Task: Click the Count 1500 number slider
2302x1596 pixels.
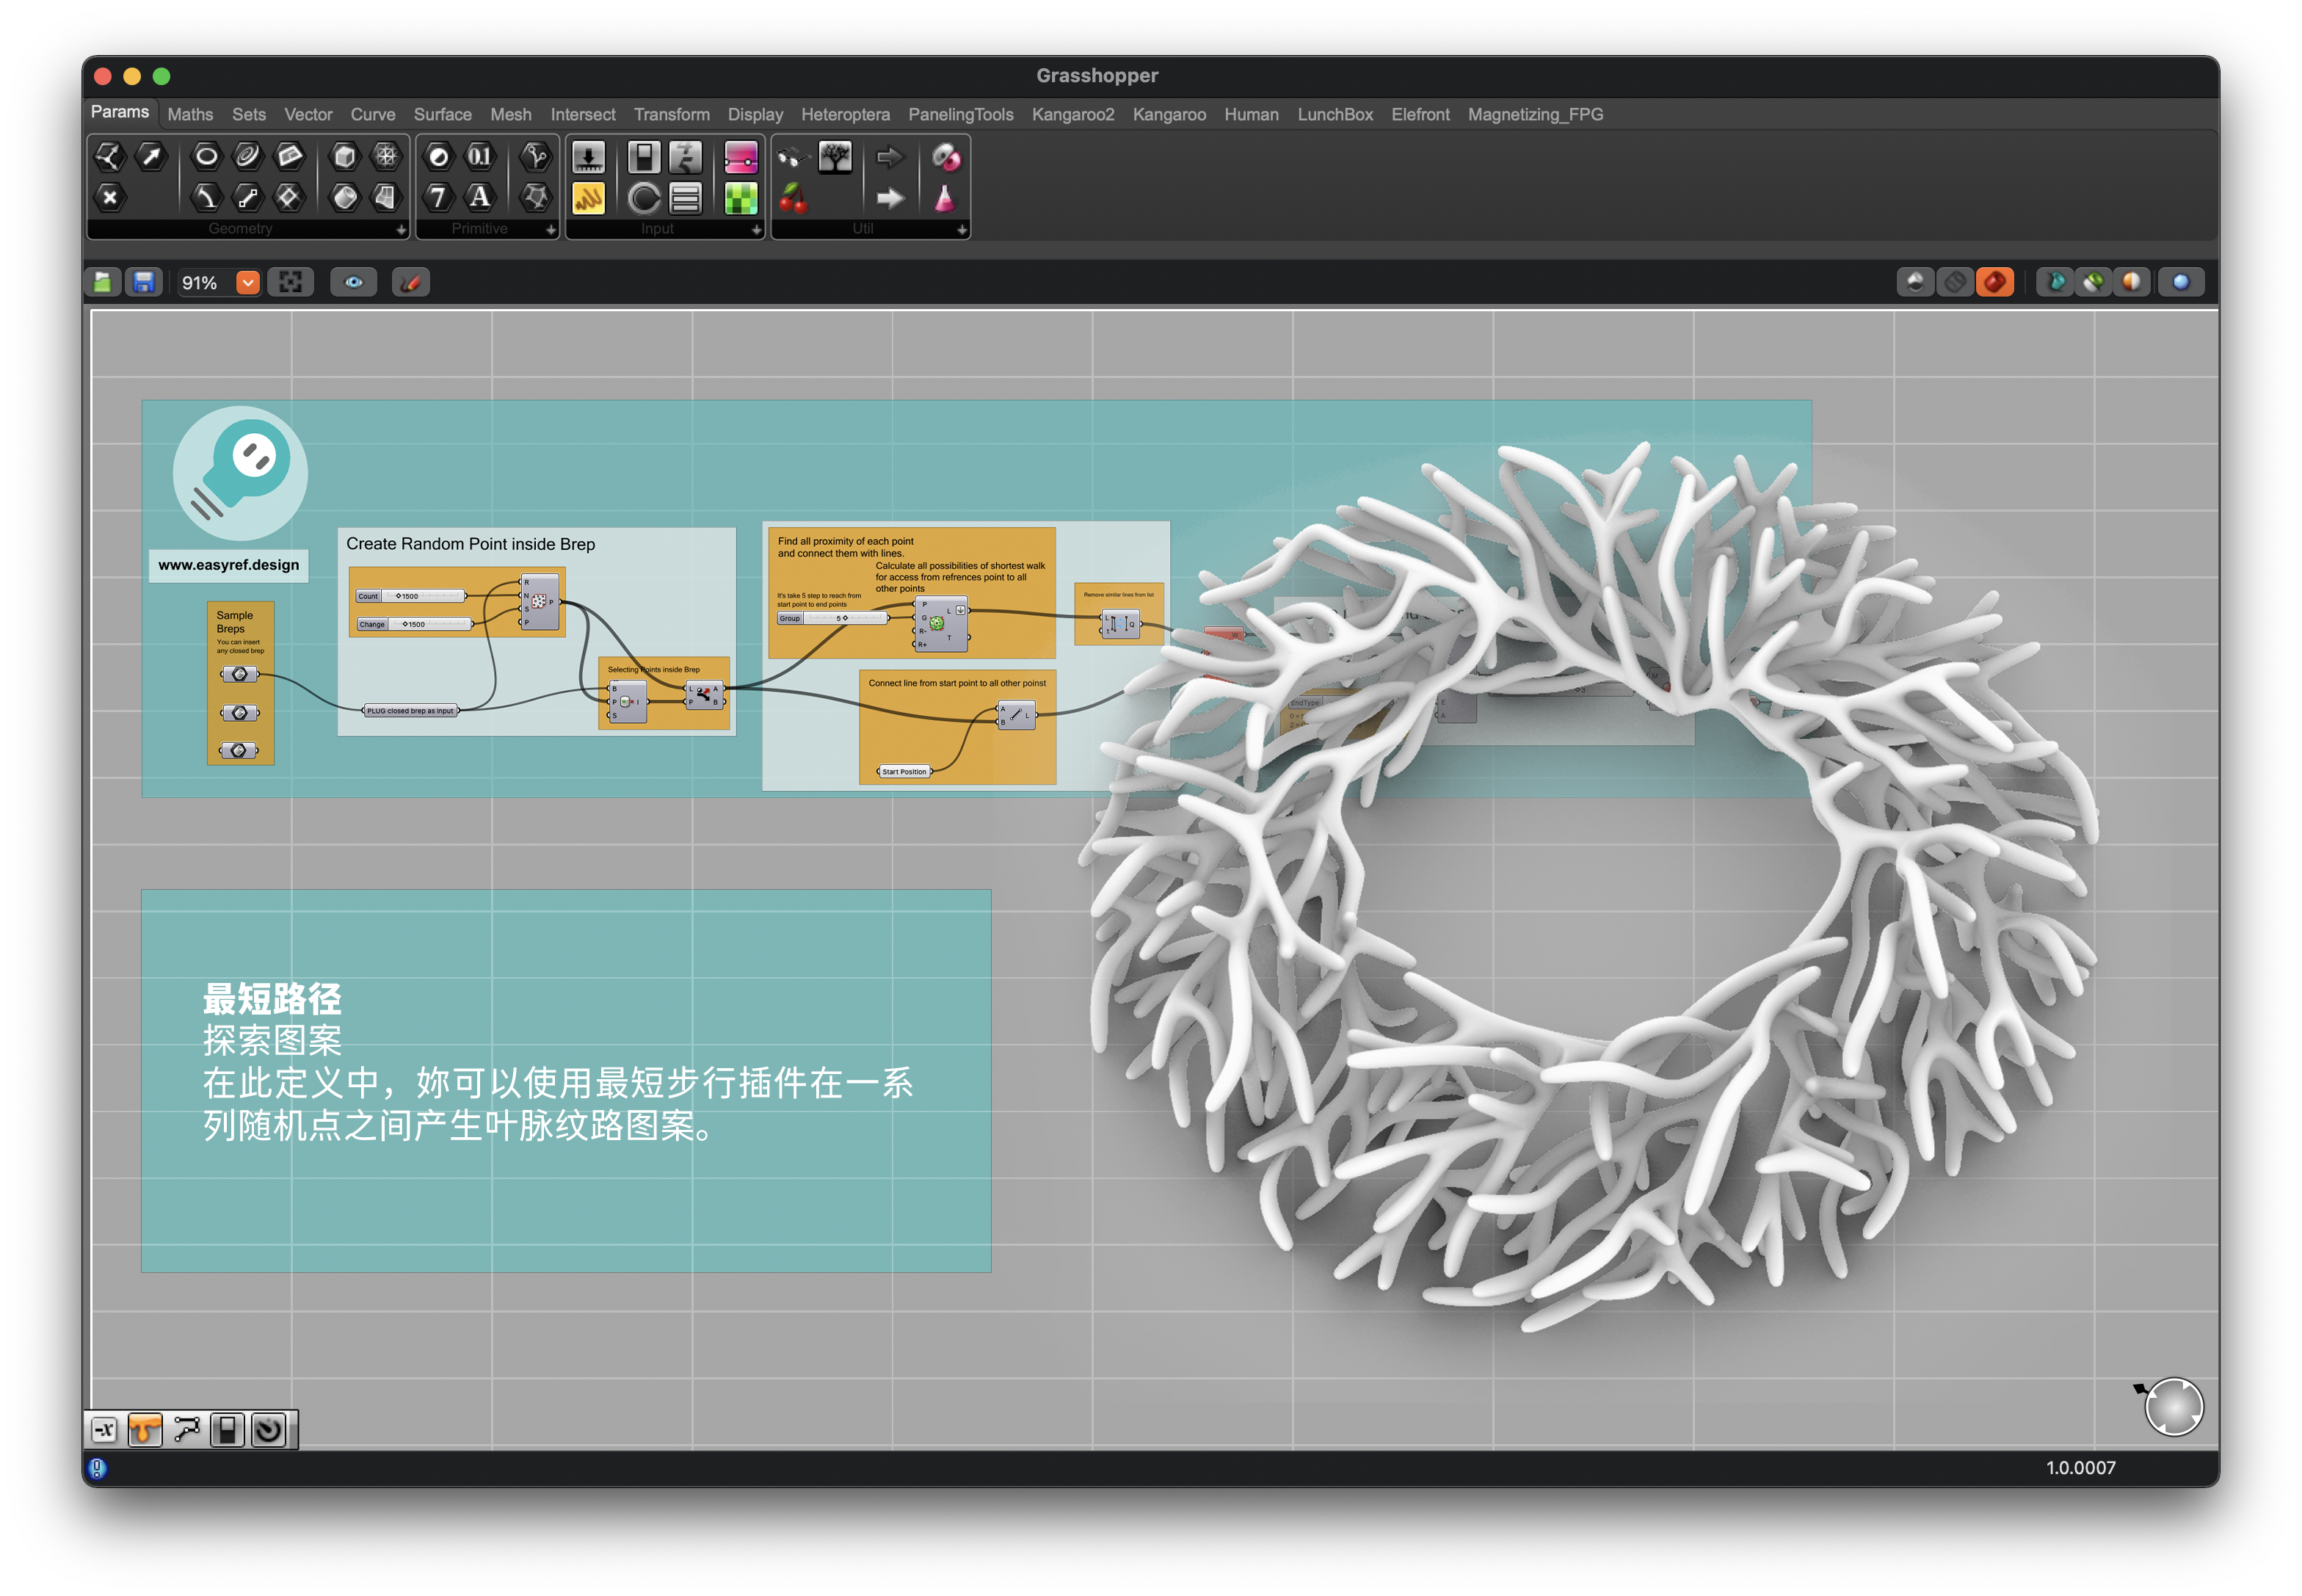Action: coord(411,596)
